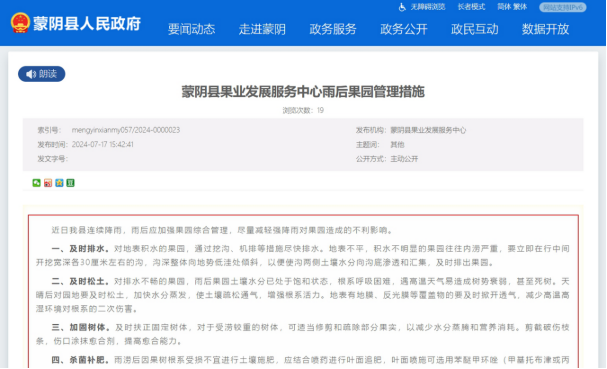Viewport: 607px width, 369px height.
Task: Click the 主动公开 disclosure method value
Action: point(404,159)
